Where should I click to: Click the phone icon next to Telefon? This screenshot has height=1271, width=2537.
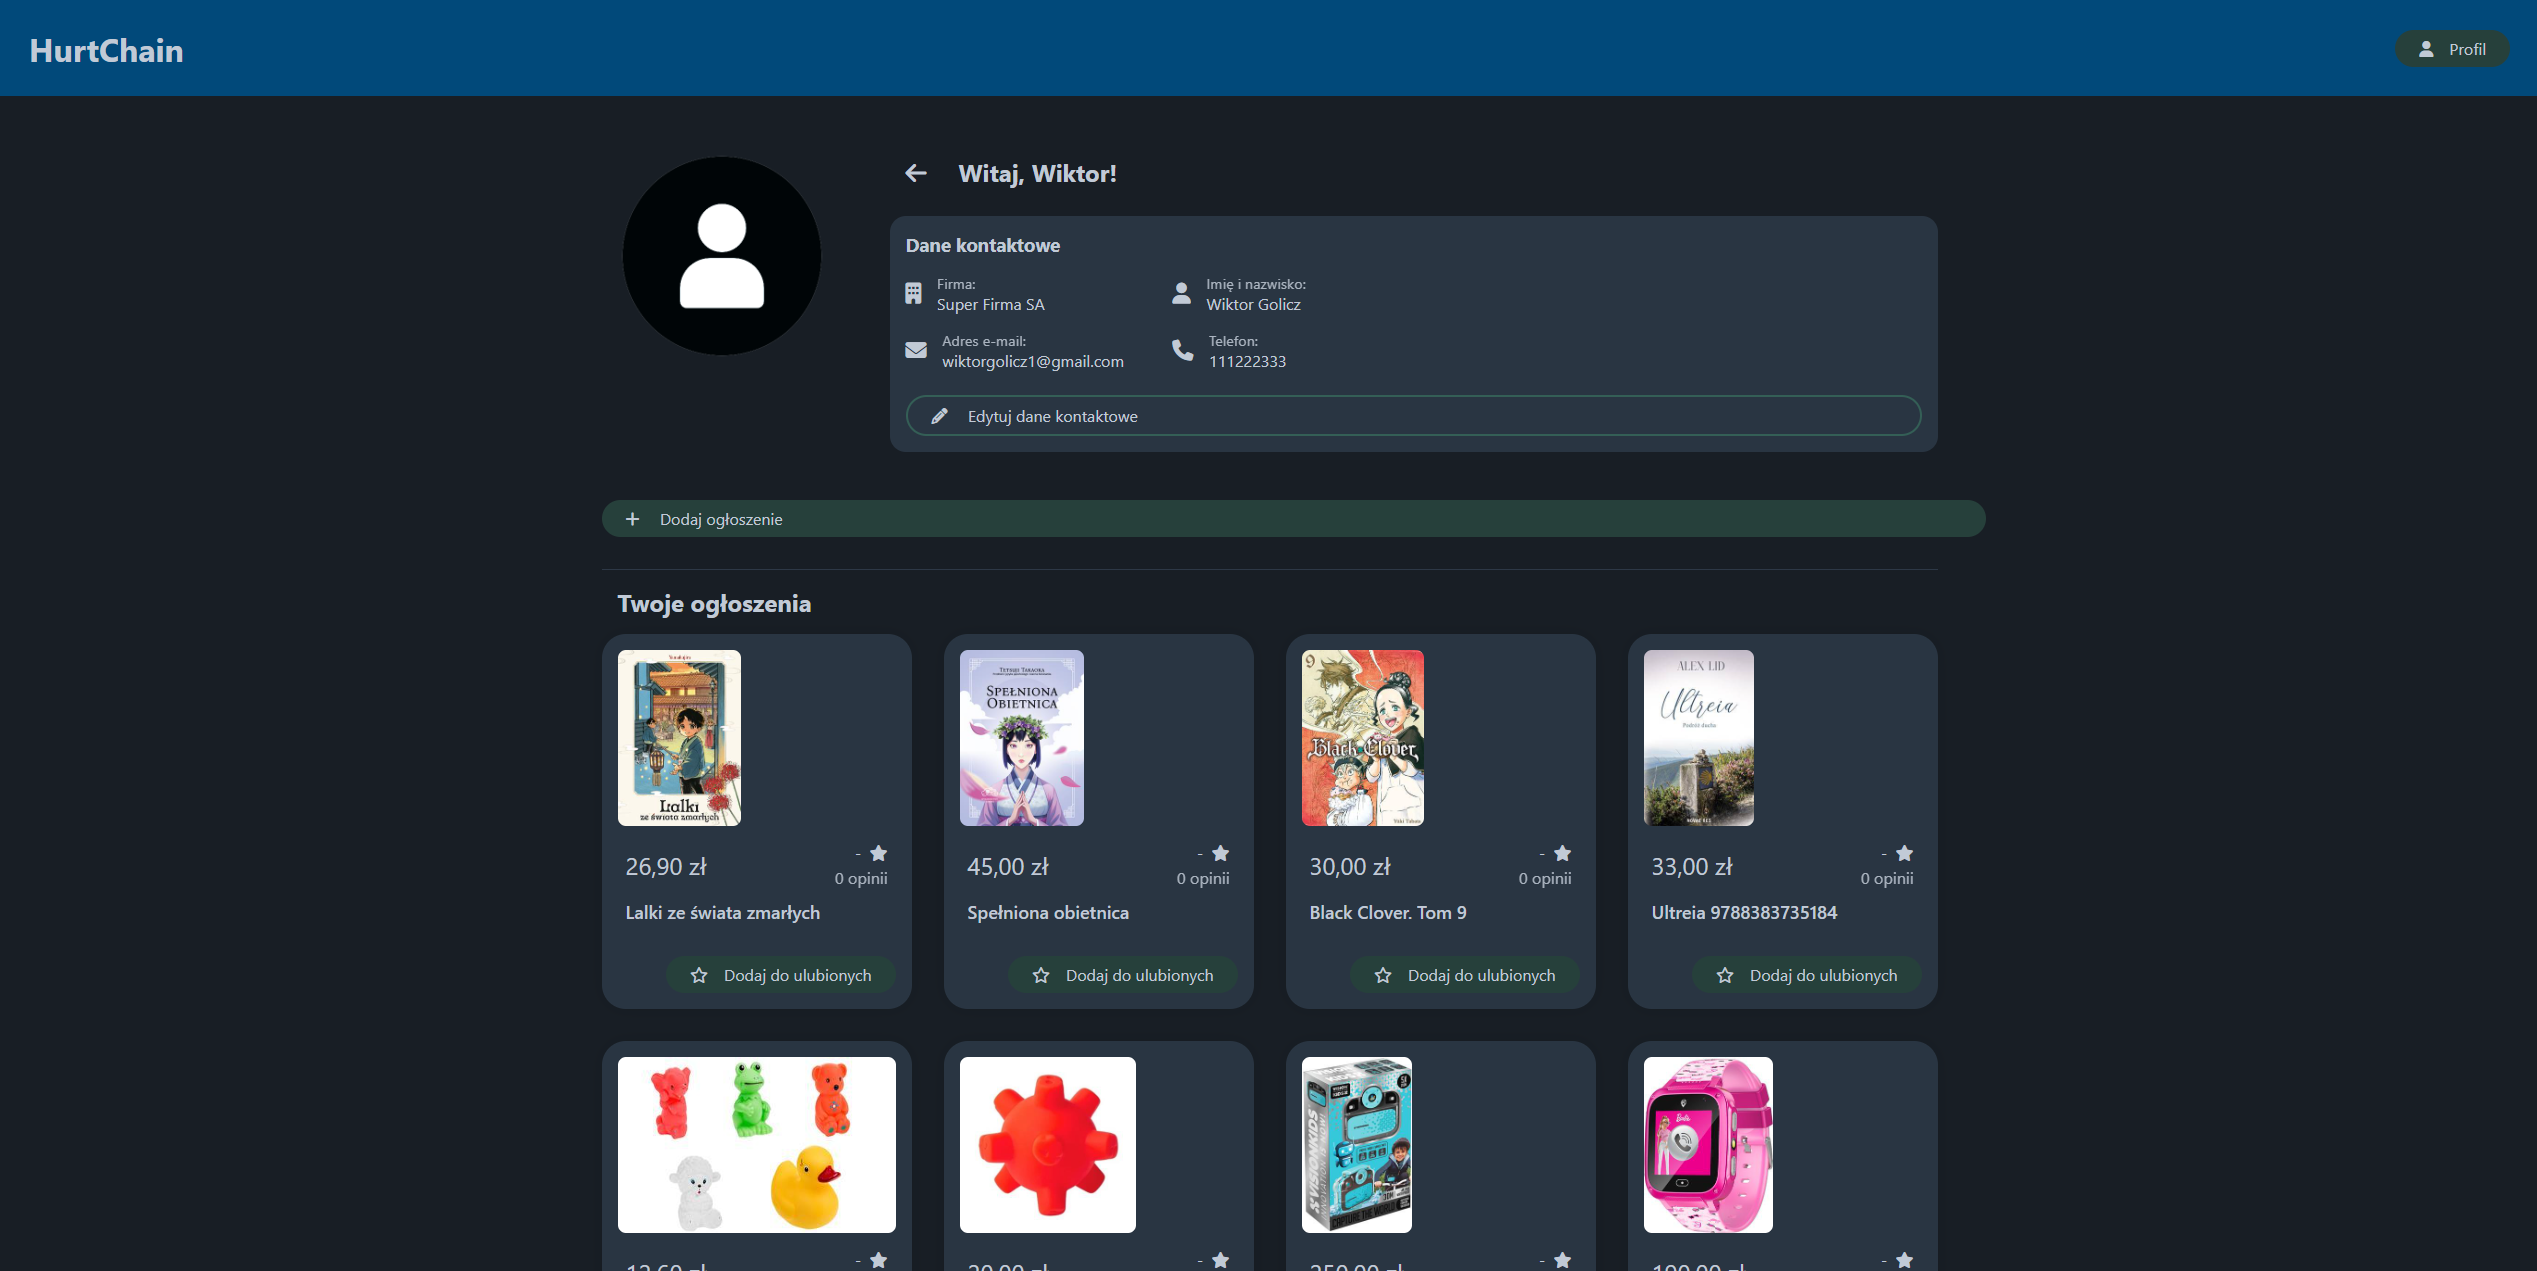[1183, 350]
